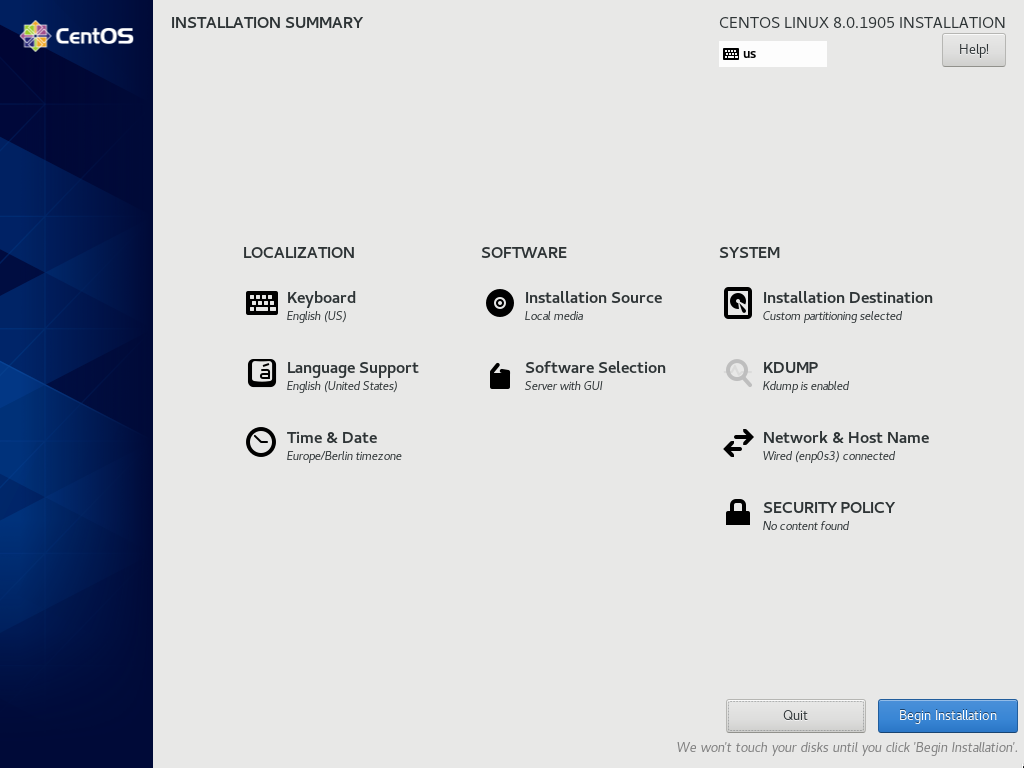Open the Software Selection text label
Viewport: 1024px width, 768px height.
point(595,368)
